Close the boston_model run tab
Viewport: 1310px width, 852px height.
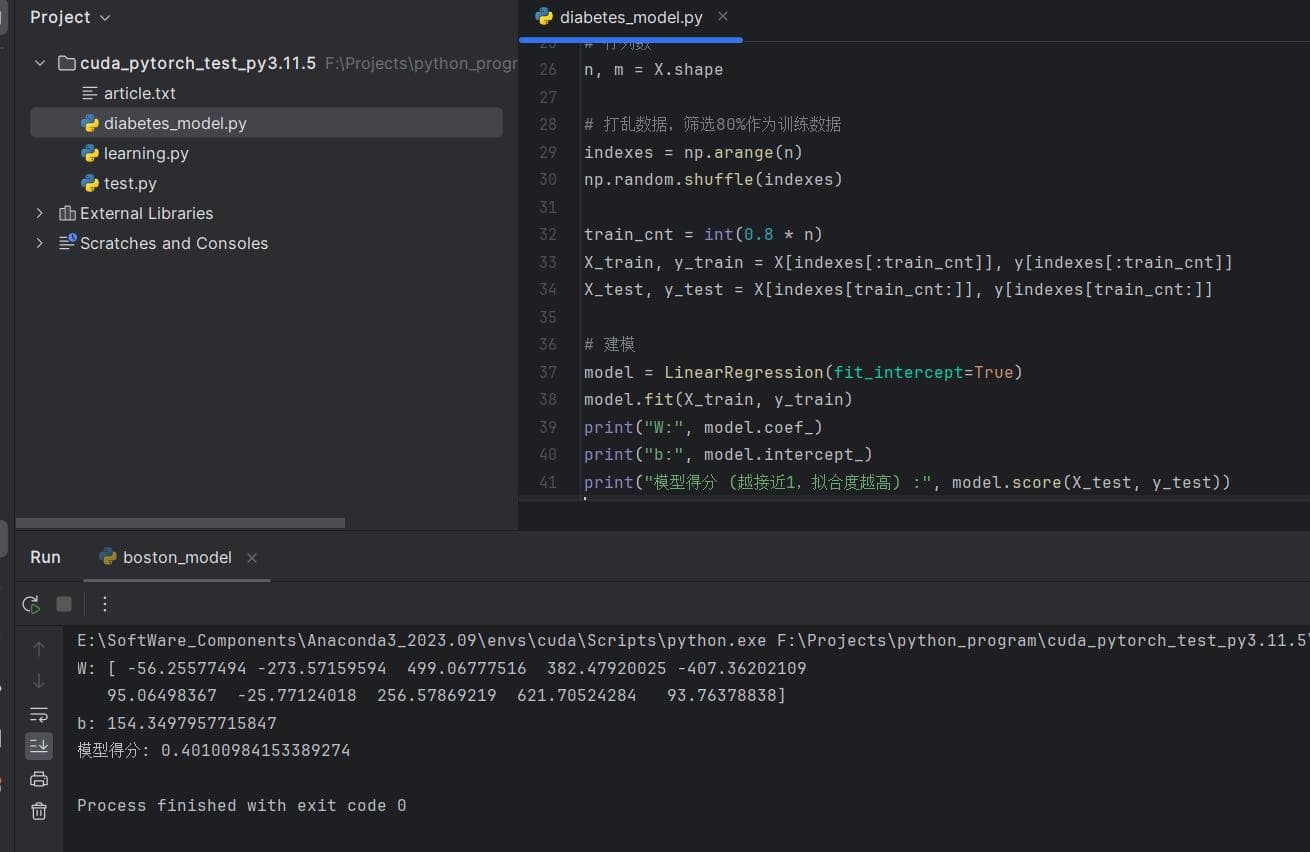(x=252, y=558)
